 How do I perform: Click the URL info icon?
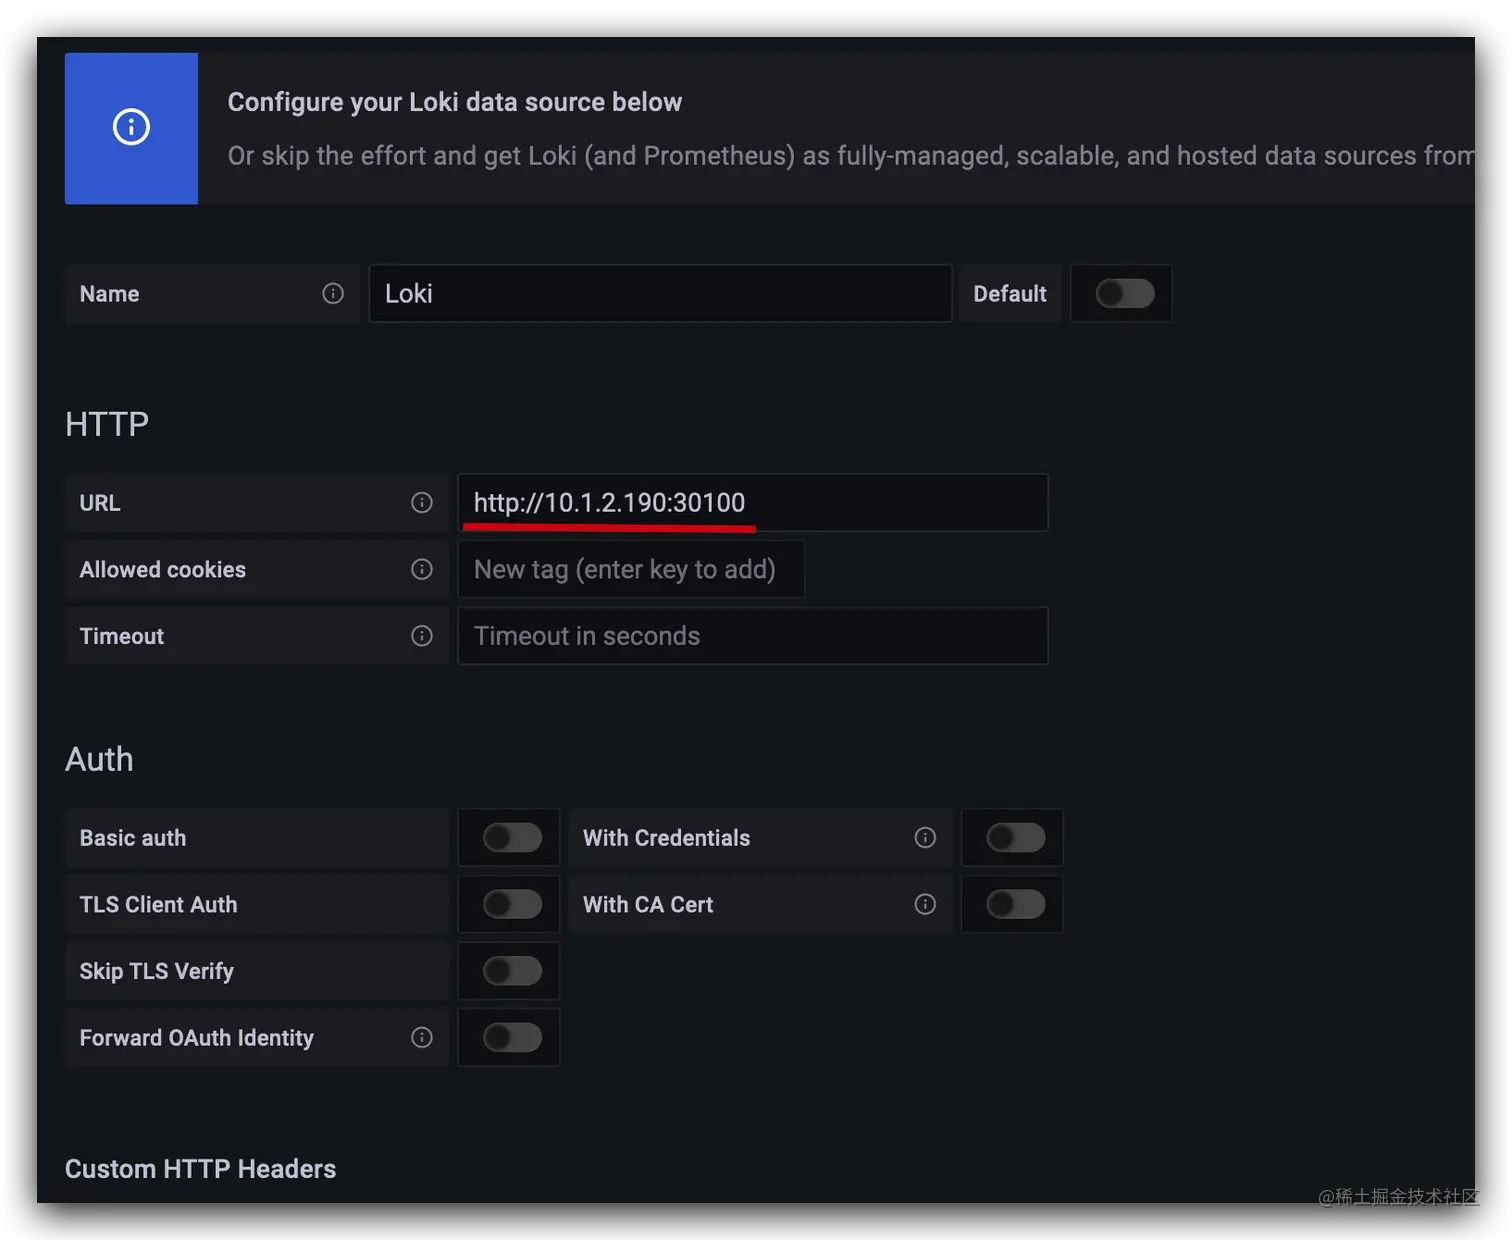[422, 502]
